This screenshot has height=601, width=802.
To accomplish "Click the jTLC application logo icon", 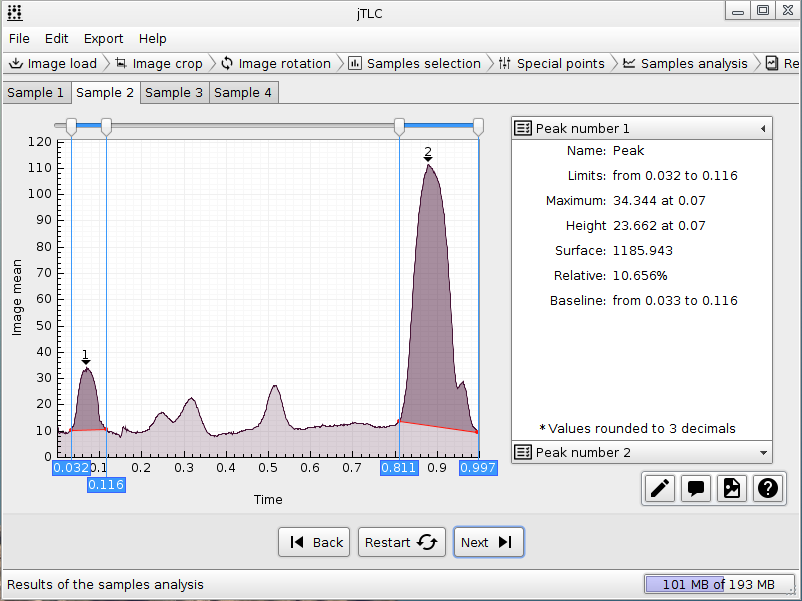I will coord(15,13).
